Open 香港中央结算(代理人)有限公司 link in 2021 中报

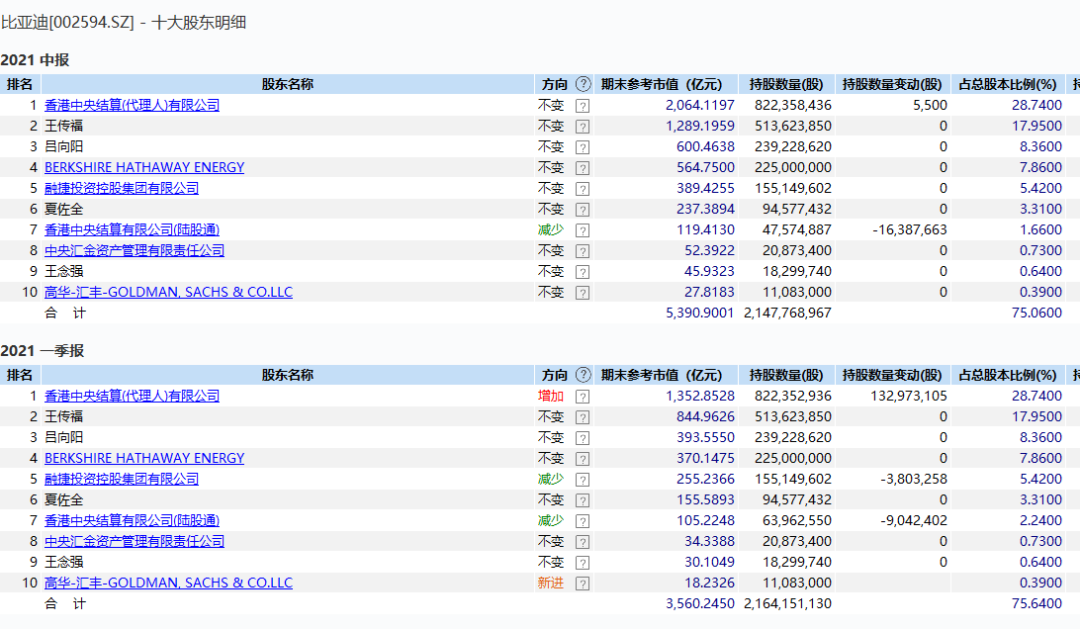click(132, 105)
